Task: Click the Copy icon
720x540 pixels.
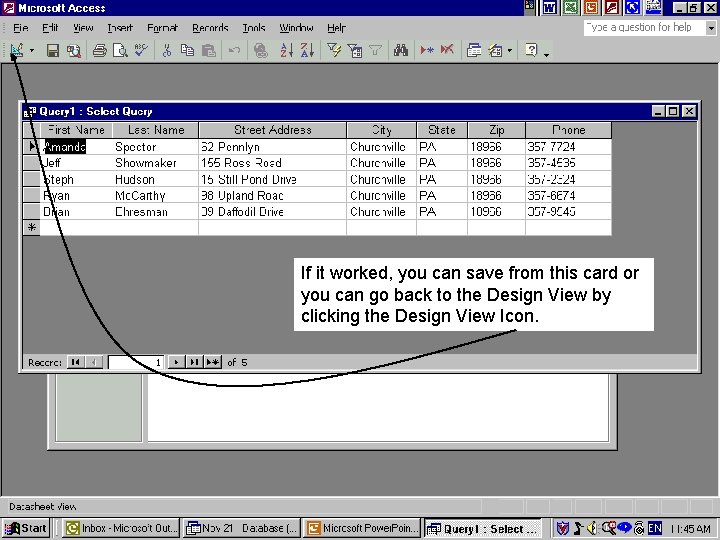Action: pyautogui.click(x=187, y=51)
